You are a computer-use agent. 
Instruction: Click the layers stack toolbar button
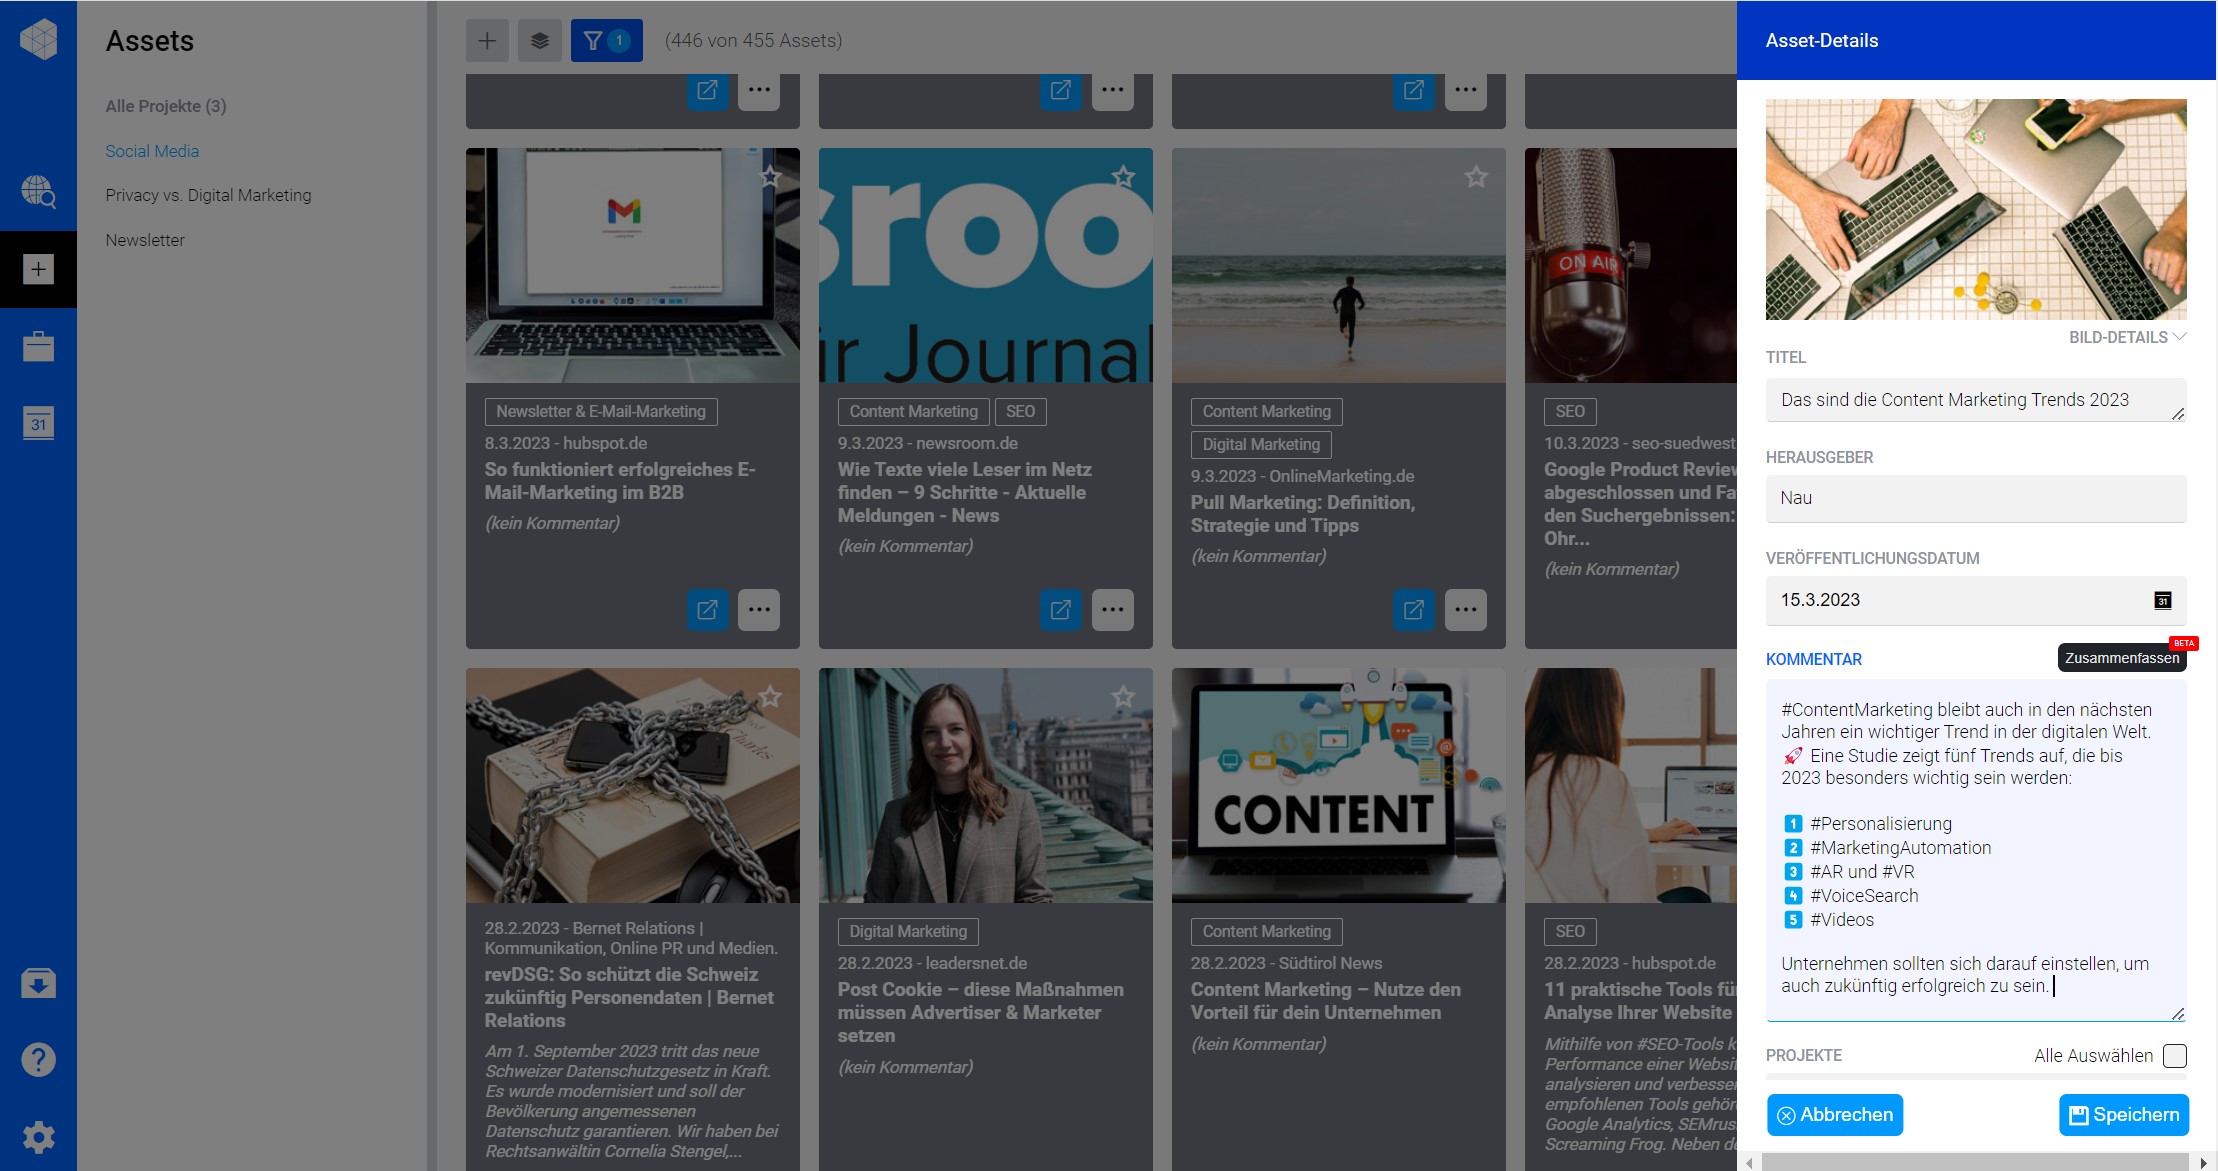tap(540, 41)
